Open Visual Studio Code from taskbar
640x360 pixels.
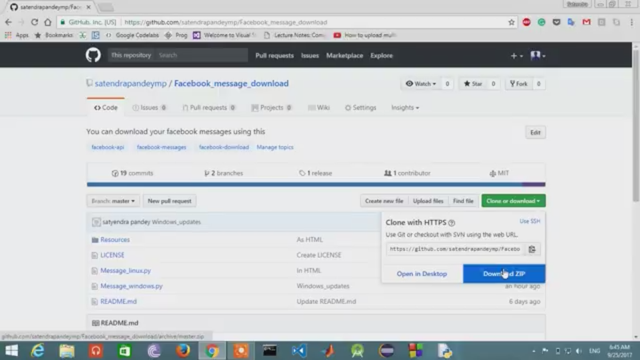click(299, 351)
